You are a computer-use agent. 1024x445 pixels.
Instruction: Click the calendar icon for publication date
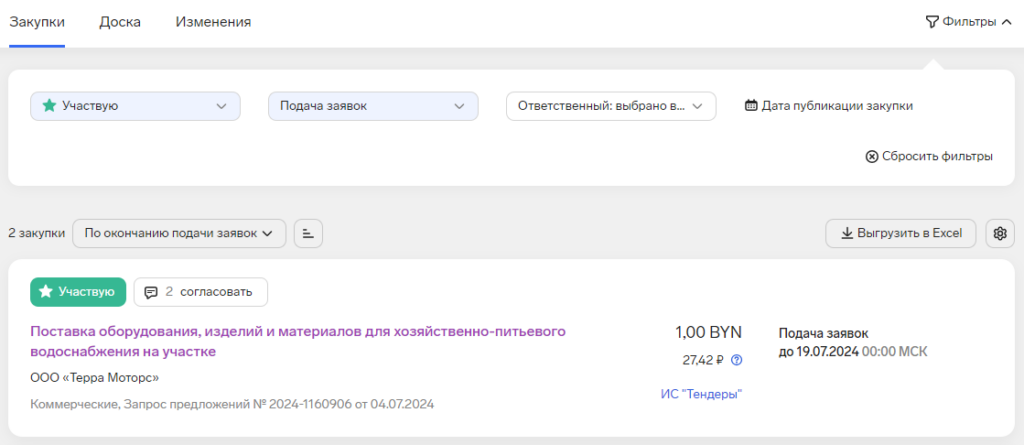[x=751, y=106]
